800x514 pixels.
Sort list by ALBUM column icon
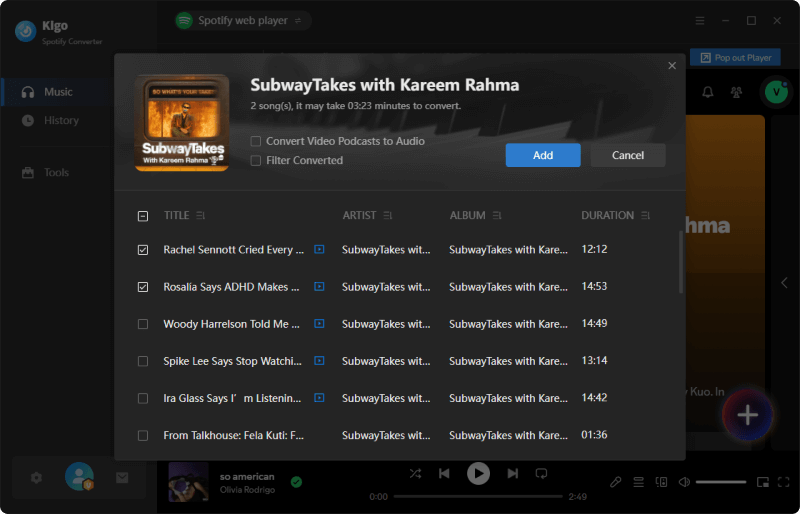point(497,216)
